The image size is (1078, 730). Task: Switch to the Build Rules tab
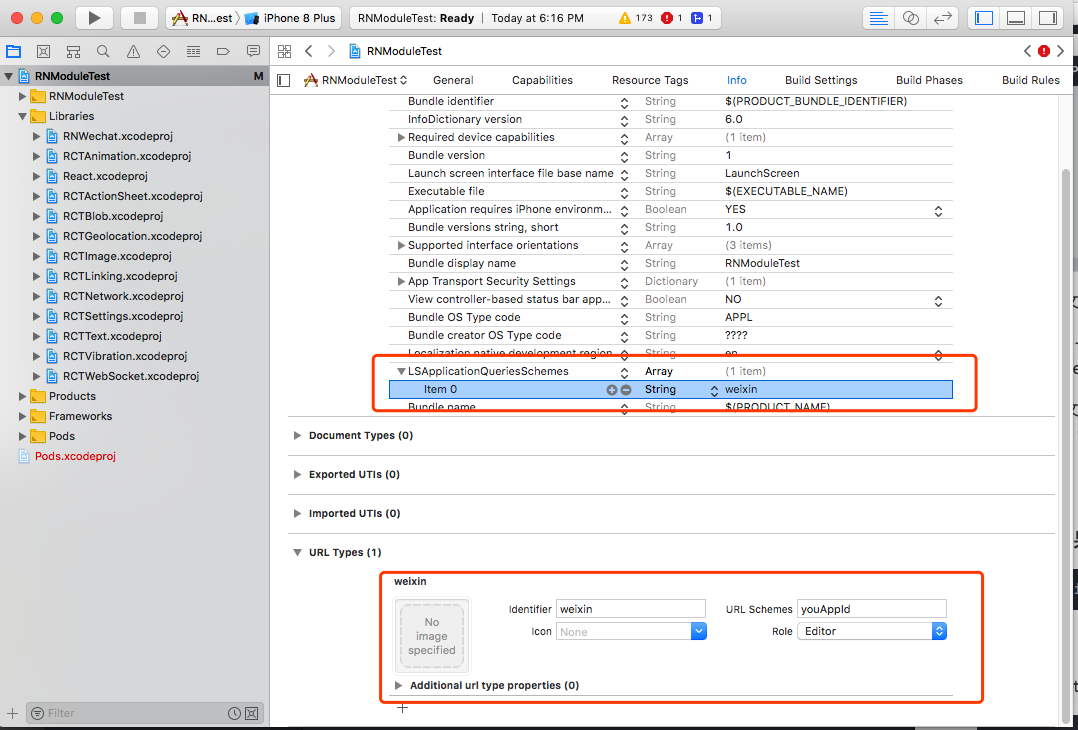point(1031,80)
